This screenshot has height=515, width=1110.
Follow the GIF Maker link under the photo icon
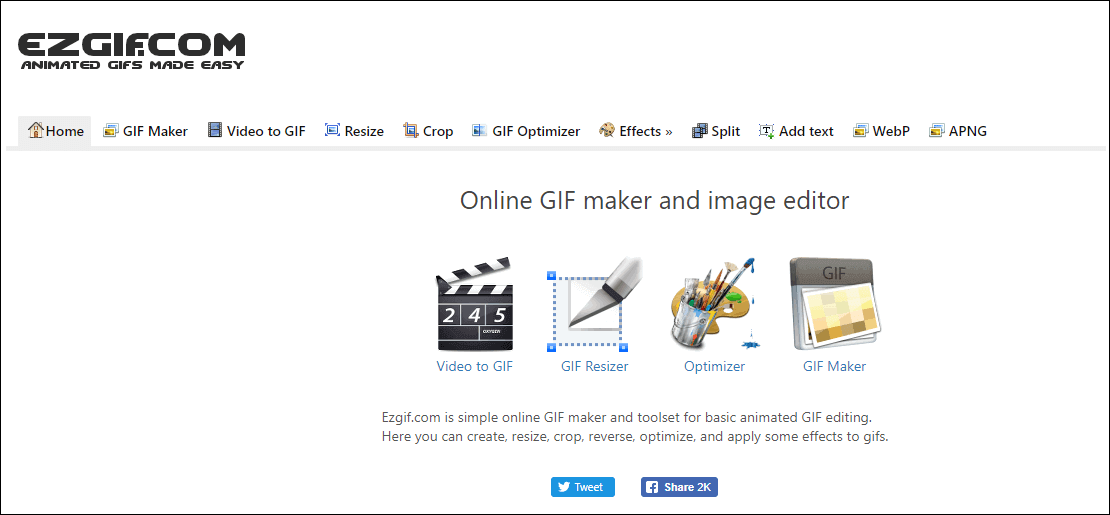click(835, 366)
